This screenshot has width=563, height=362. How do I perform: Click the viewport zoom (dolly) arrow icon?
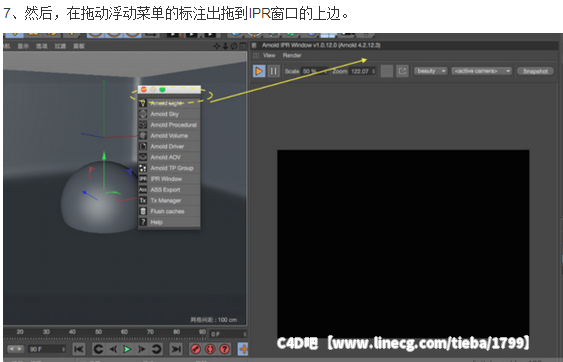(225, 46)
